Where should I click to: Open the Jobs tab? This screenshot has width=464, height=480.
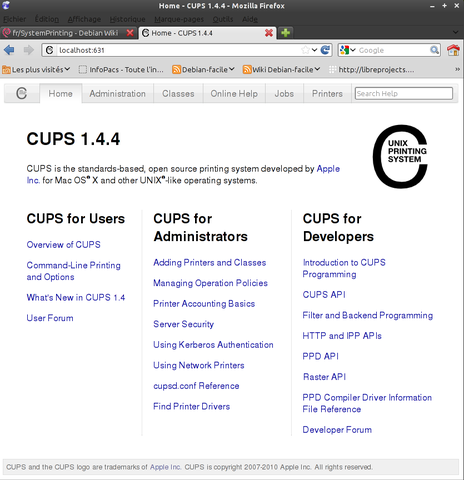click(x=284, y=94)
